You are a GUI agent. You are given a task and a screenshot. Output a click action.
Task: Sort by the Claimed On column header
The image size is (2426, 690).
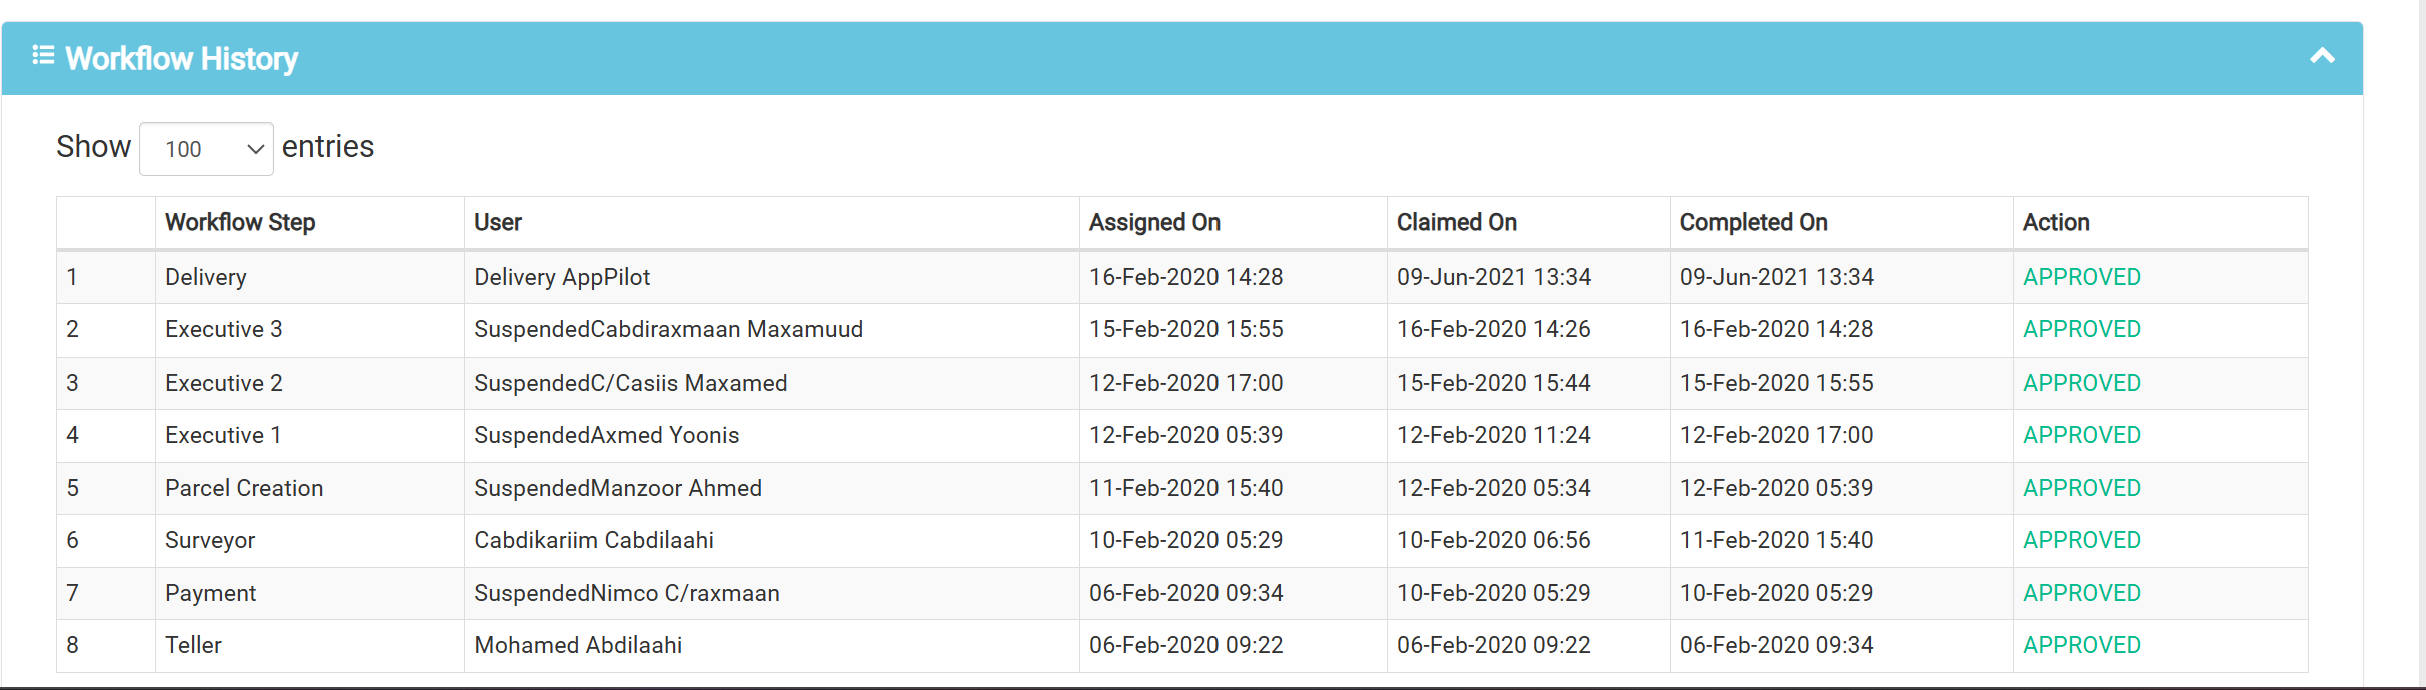1457,222
